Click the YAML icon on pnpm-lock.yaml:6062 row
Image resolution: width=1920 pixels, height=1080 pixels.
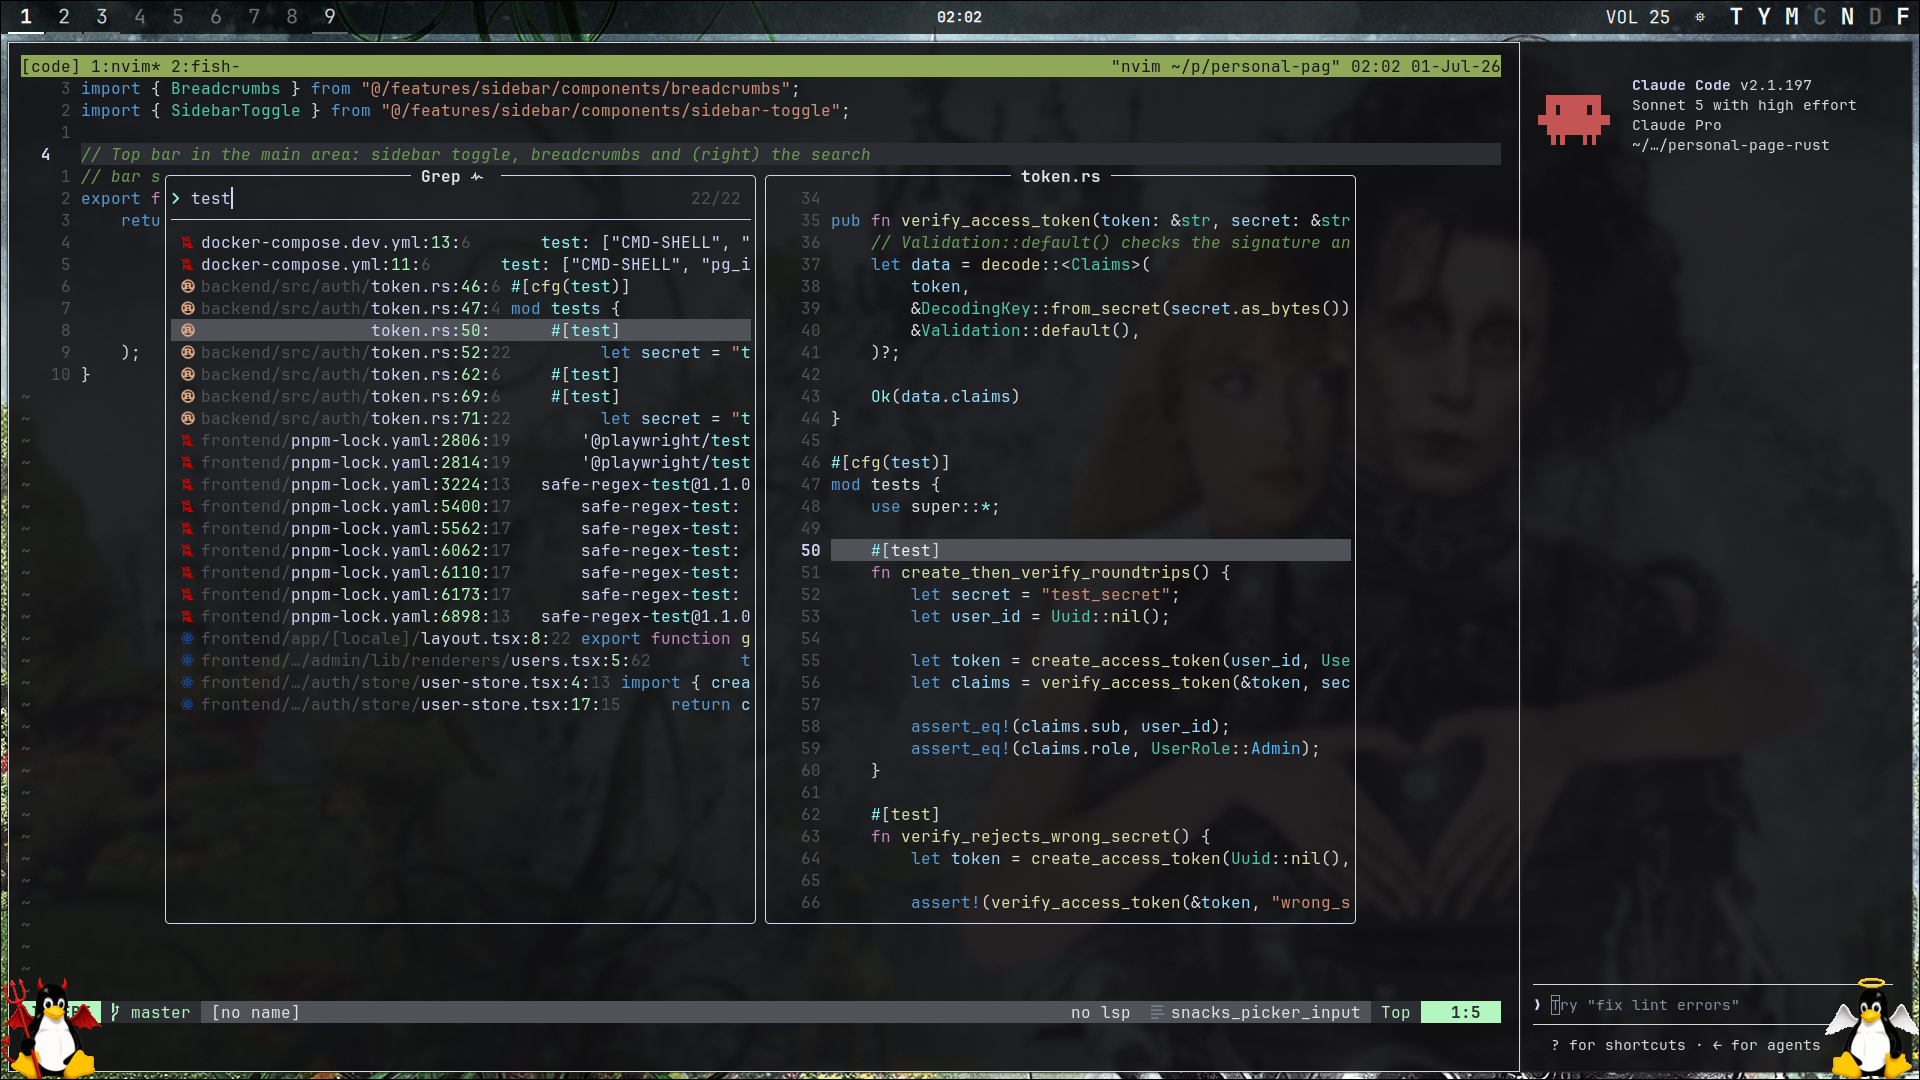[187, 551]
